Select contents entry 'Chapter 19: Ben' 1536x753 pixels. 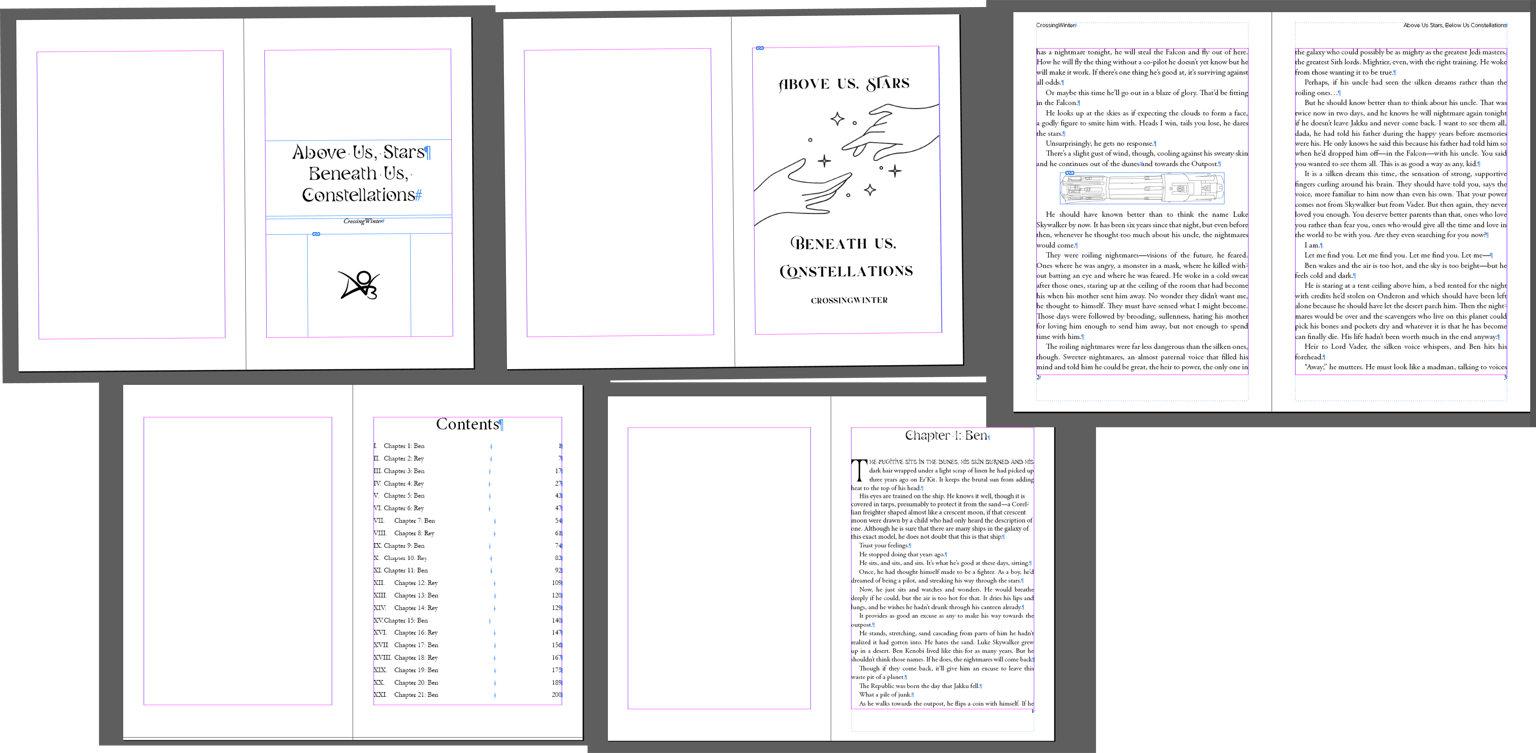click(x=416, y=671)
